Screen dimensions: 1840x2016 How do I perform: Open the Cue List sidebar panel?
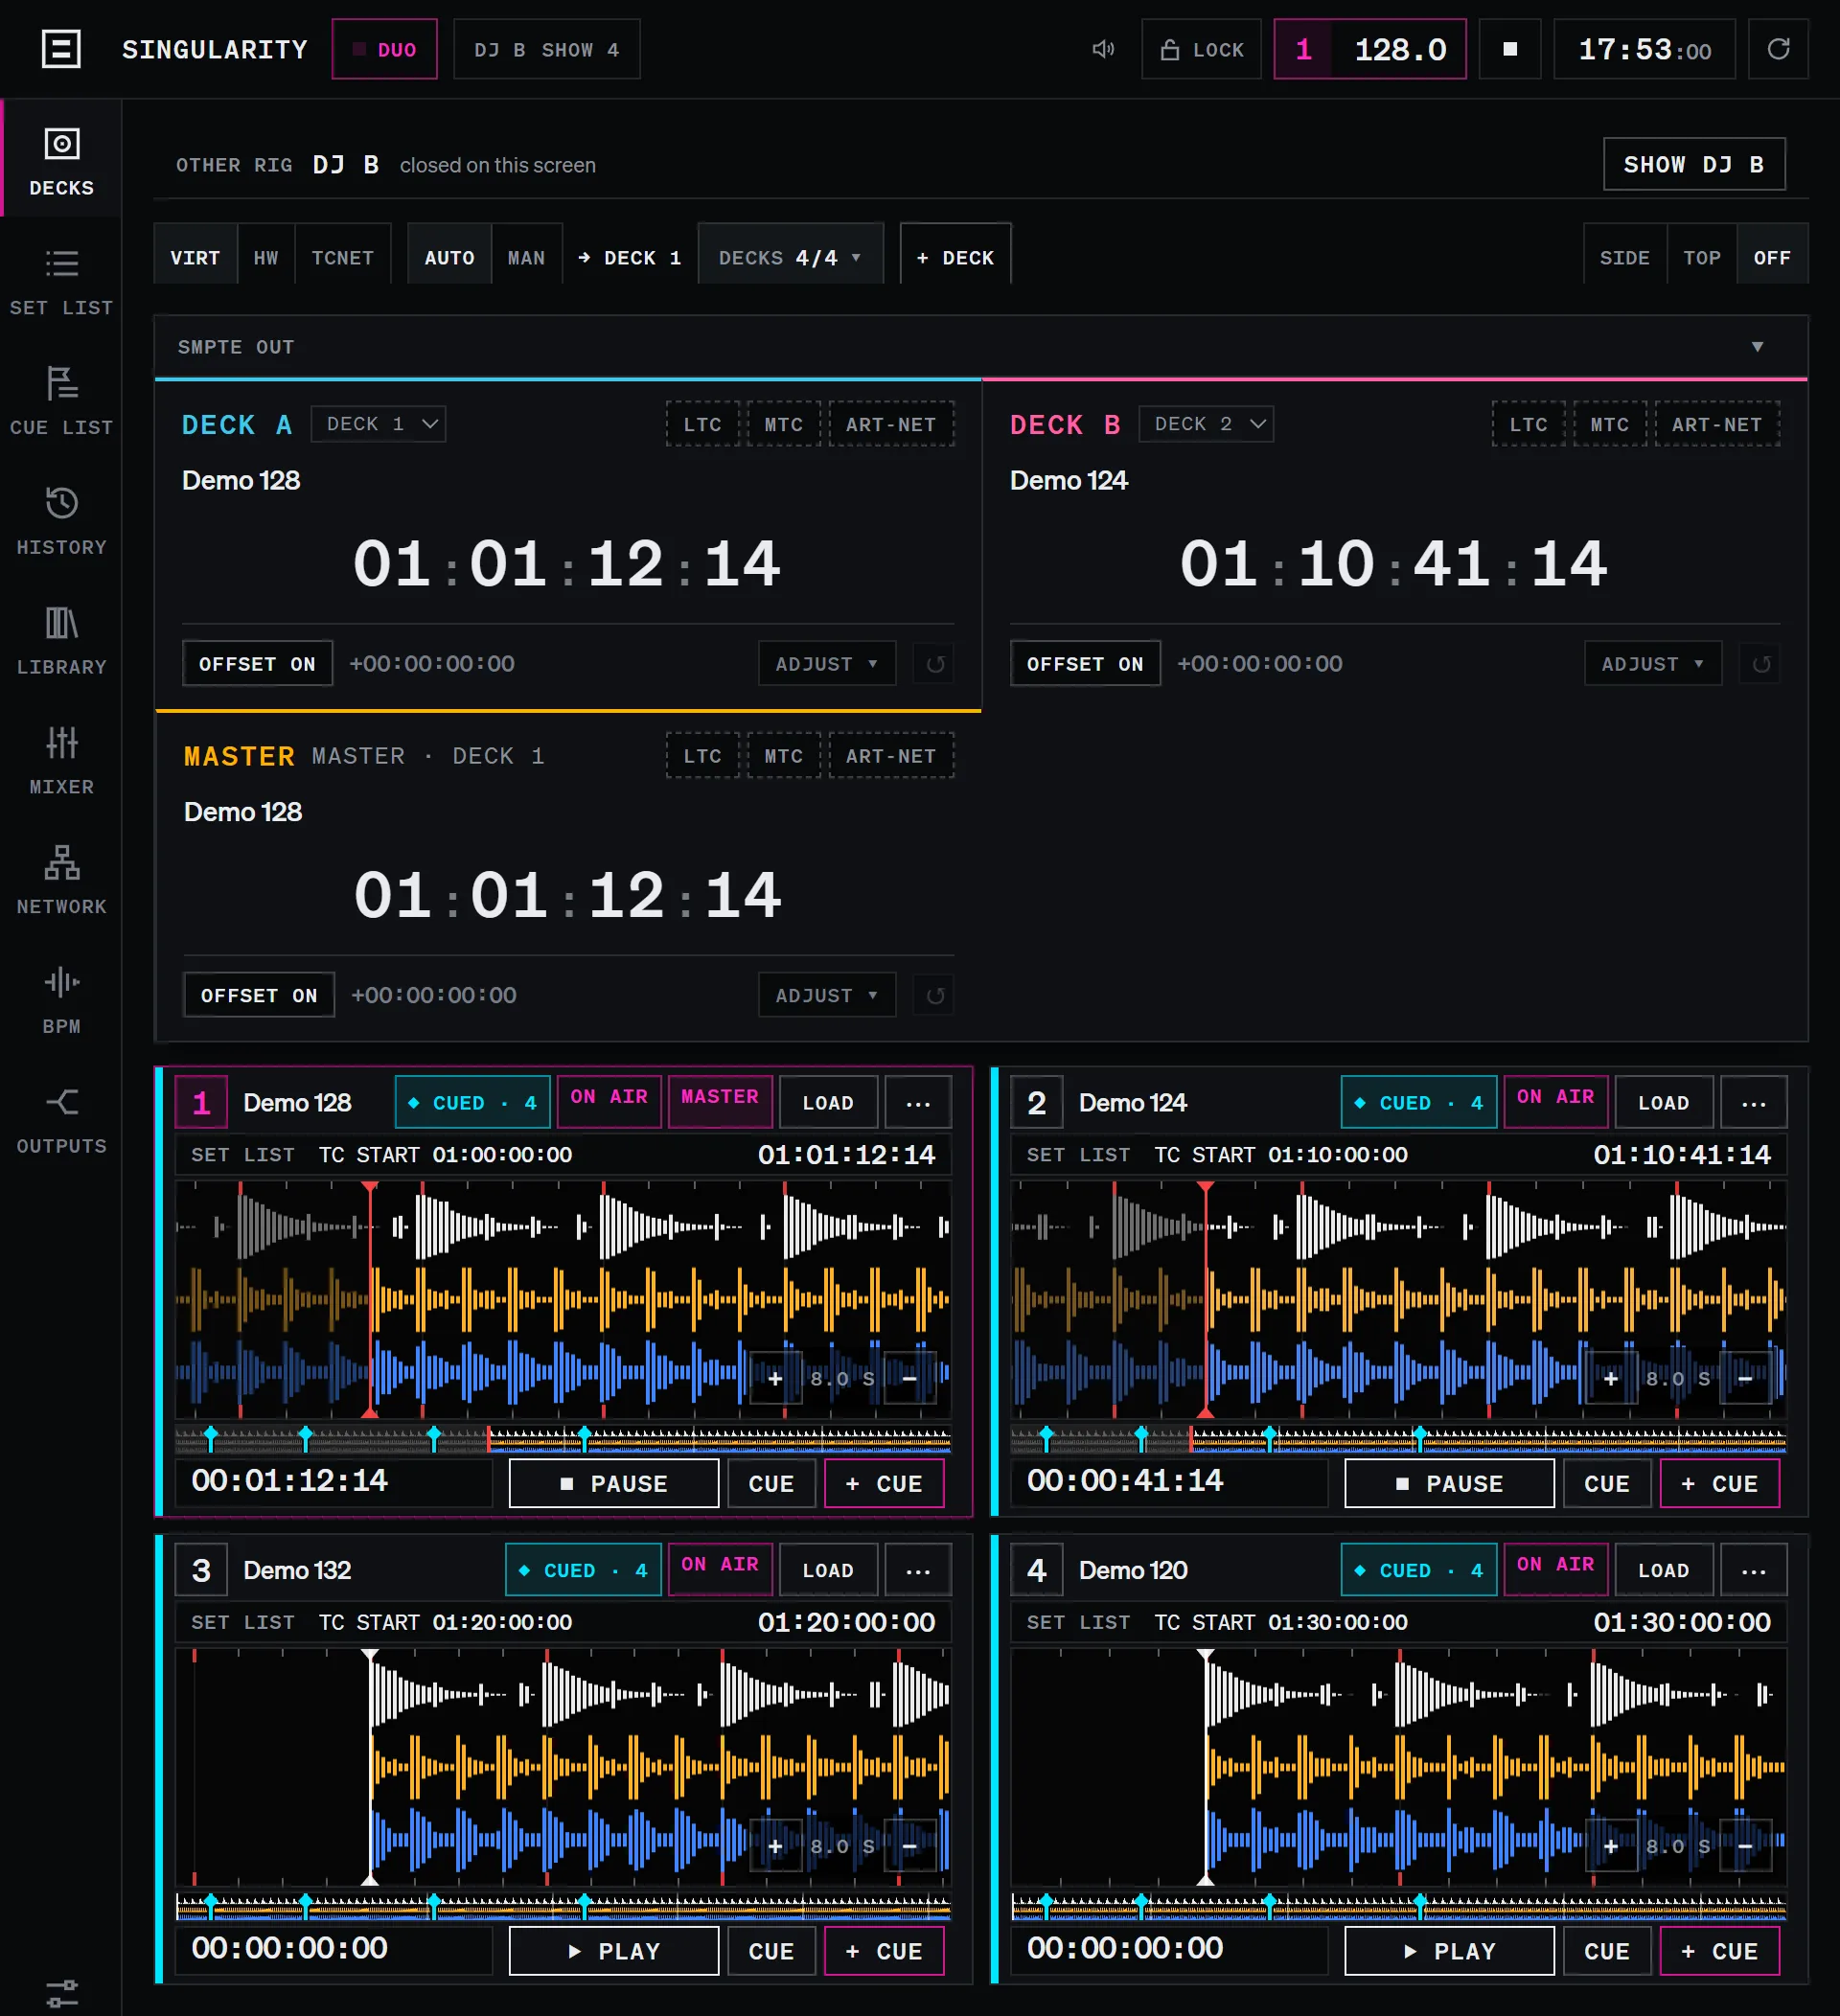click(61, 402)
